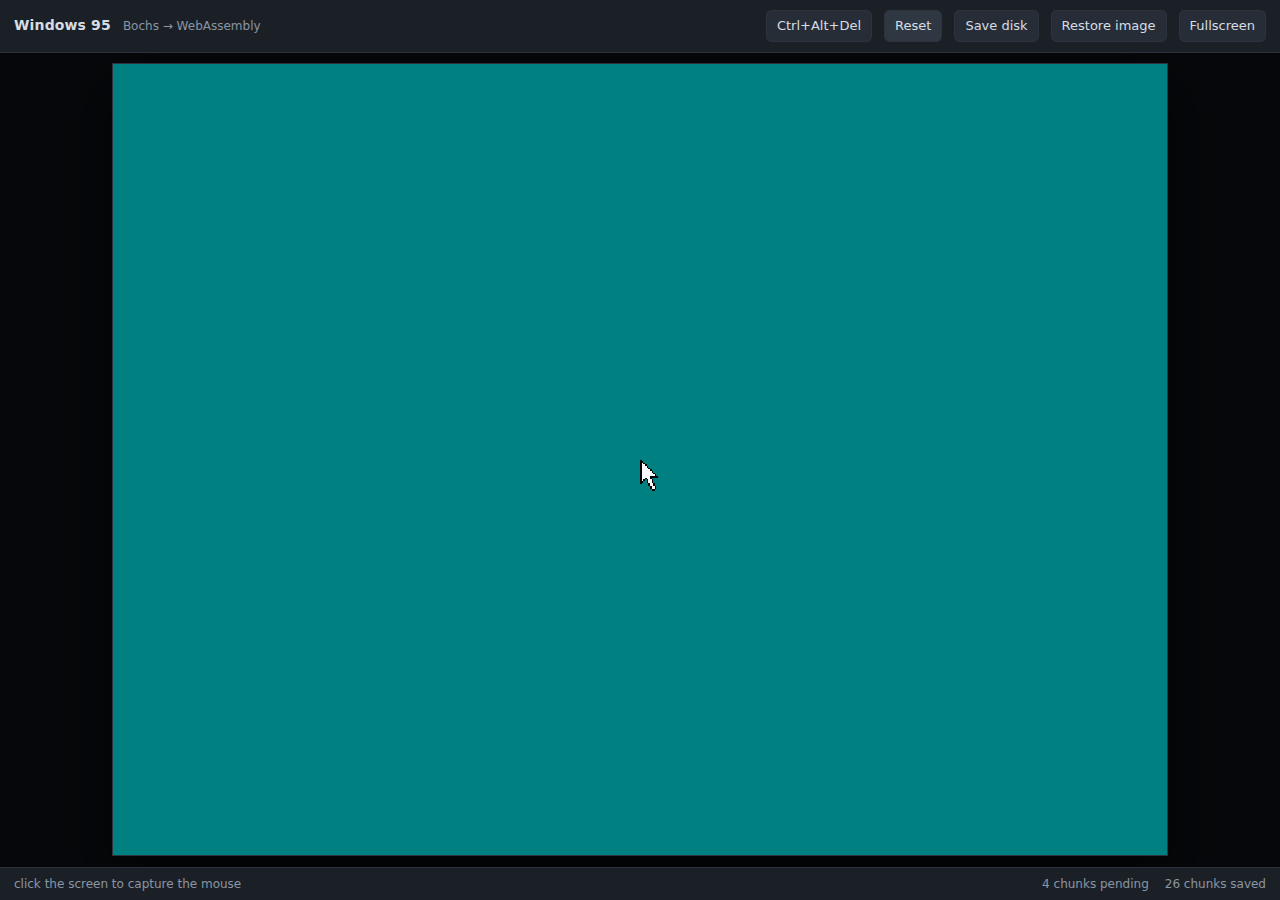Reset the emulator with the Reset button
This screenshot has height=900, width=1280.
[x=913, y=26]
